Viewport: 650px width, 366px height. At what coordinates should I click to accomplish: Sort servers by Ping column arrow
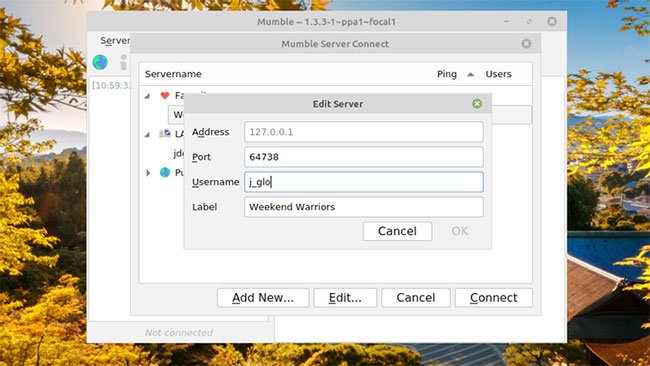point(471,74)
